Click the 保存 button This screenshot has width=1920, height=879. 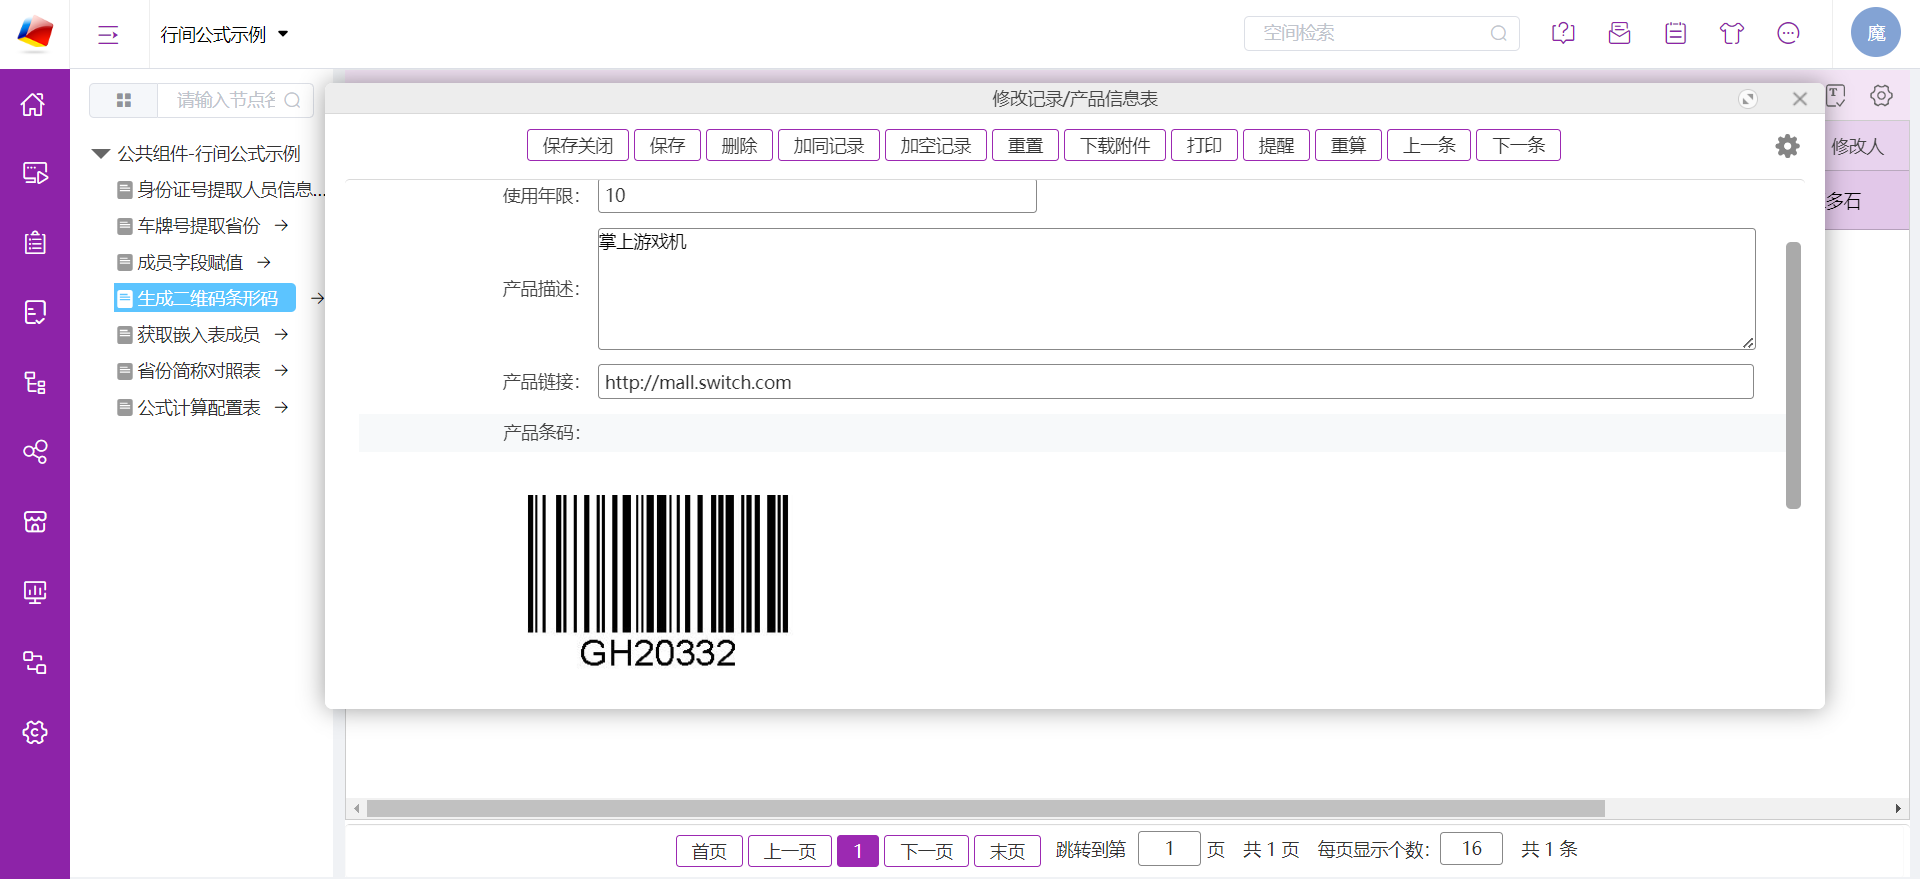pos(667,145)
